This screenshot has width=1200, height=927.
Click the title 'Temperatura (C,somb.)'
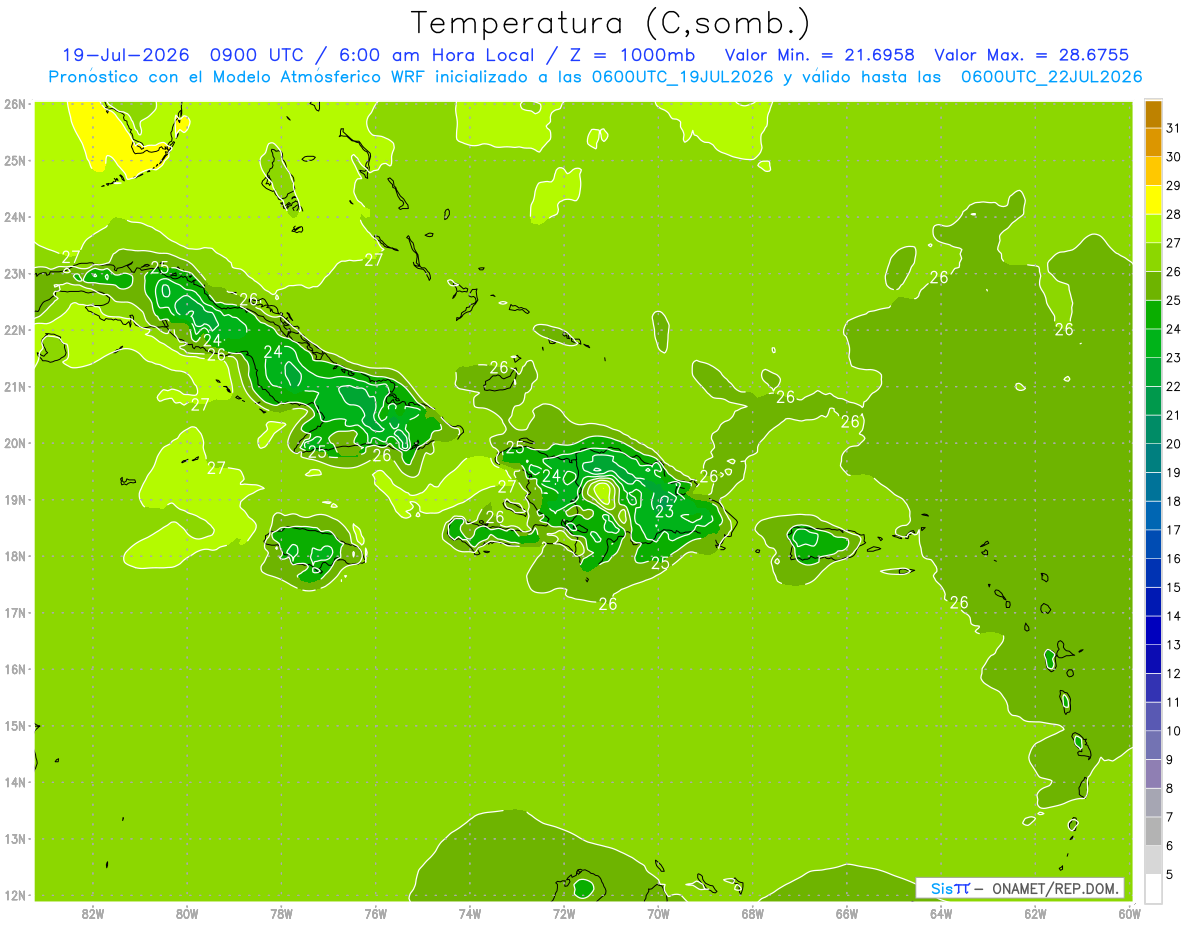tap(611, 22)
